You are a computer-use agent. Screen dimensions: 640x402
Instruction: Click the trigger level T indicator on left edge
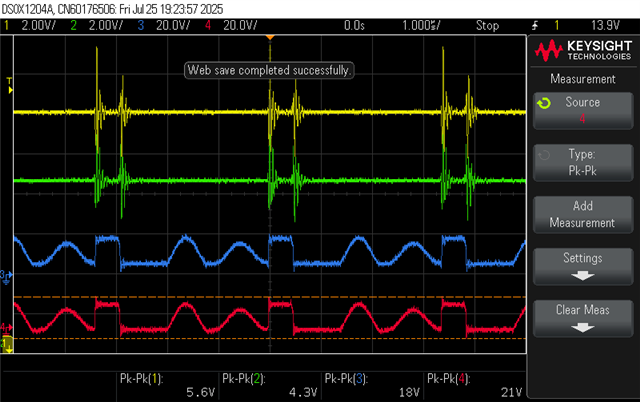9,85
